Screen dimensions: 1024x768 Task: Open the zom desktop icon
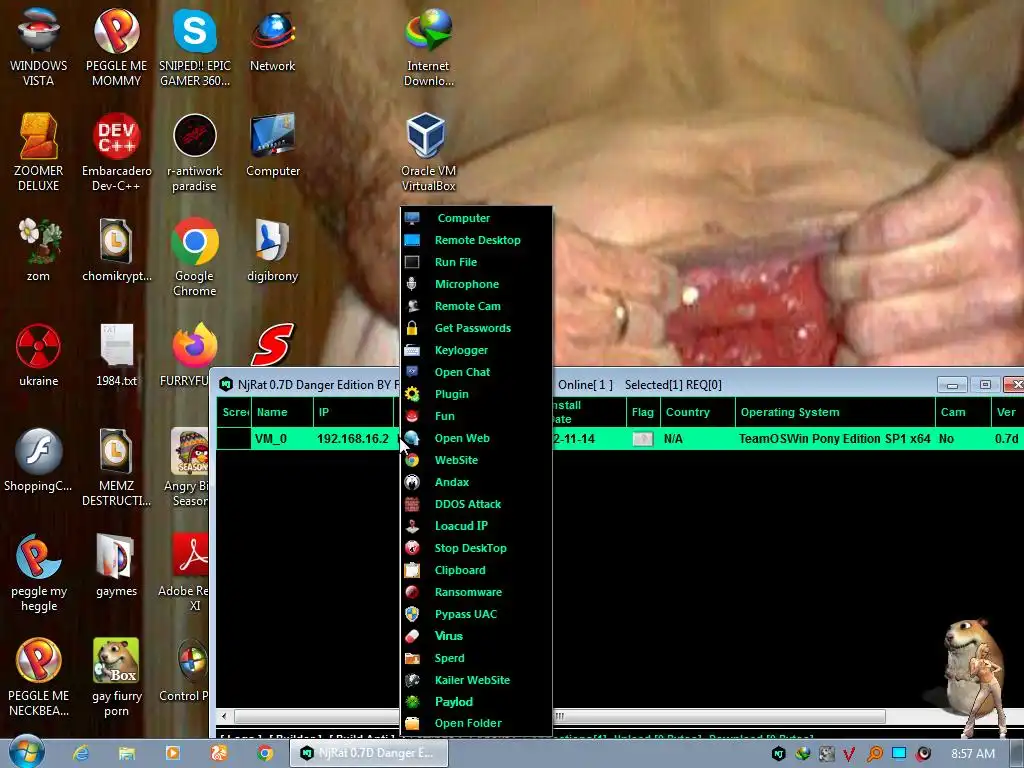[38, 249]
